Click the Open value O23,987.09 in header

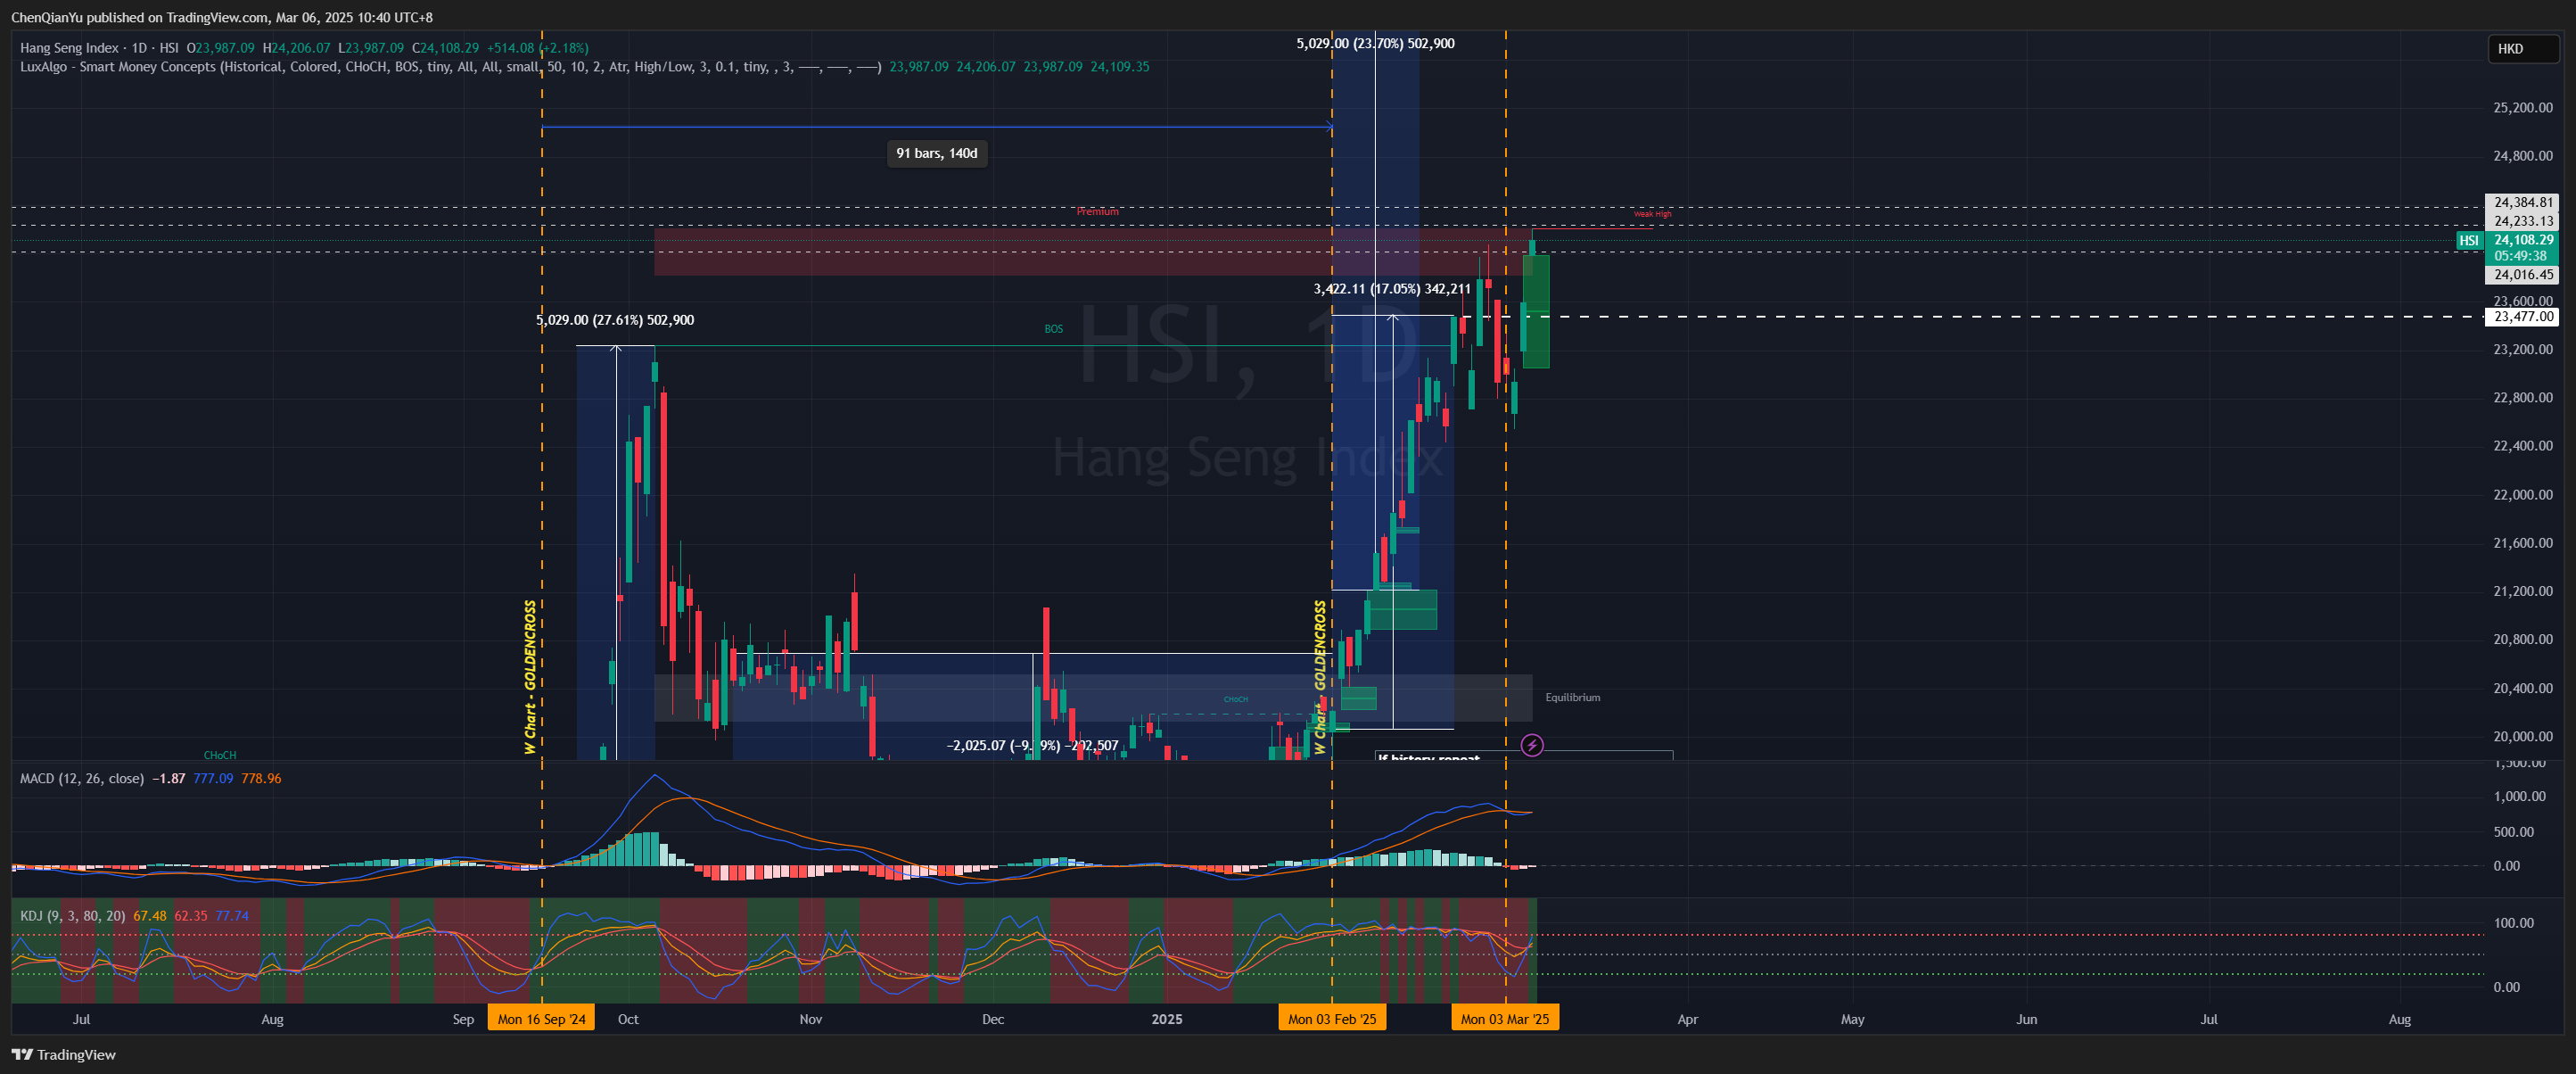[x=221, y=48]
